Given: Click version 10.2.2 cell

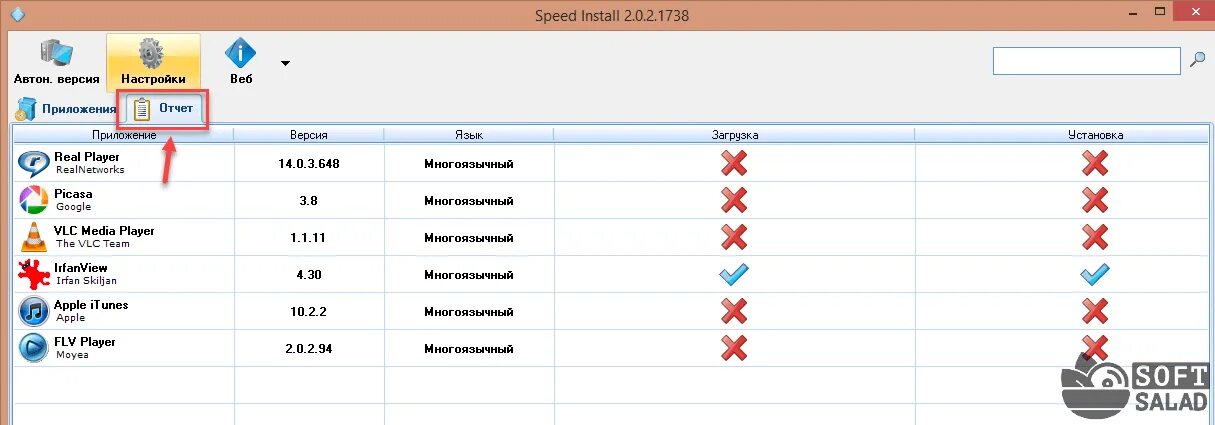Looking at the screenshot, I should (x=309, y=311).
